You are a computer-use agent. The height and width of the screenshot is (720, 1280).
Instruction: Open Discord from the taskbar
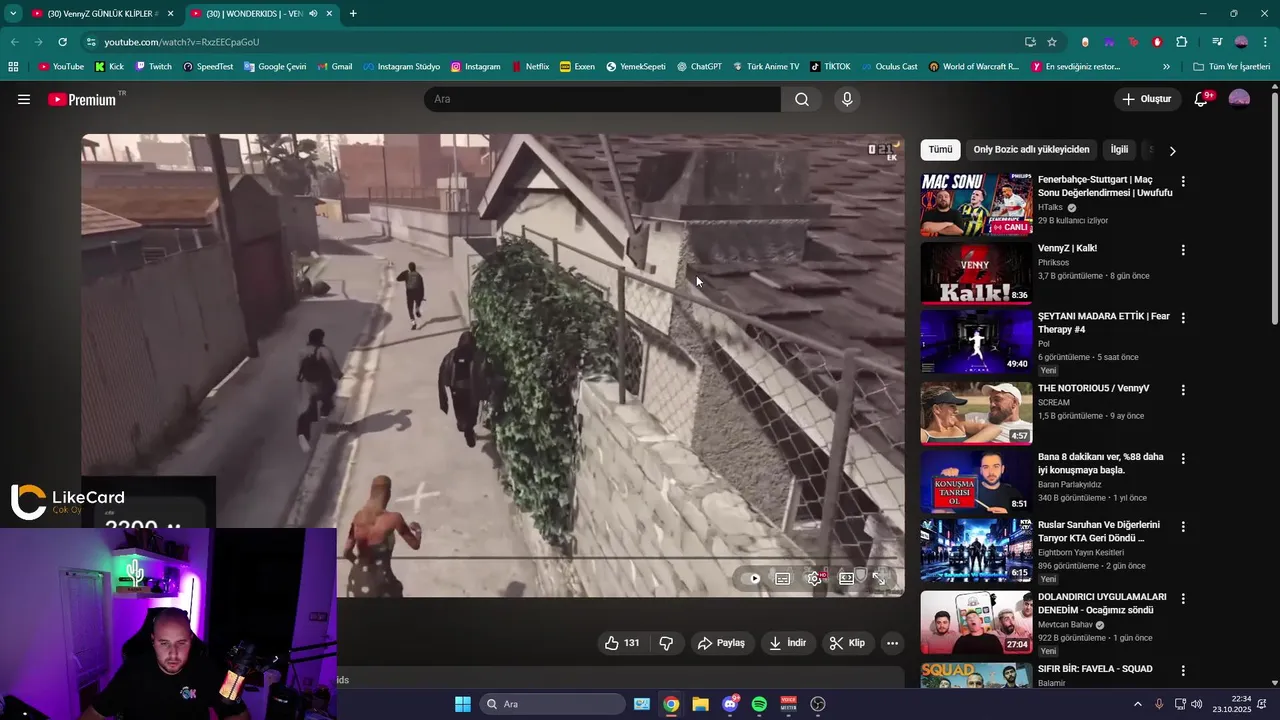click(730, 704)
